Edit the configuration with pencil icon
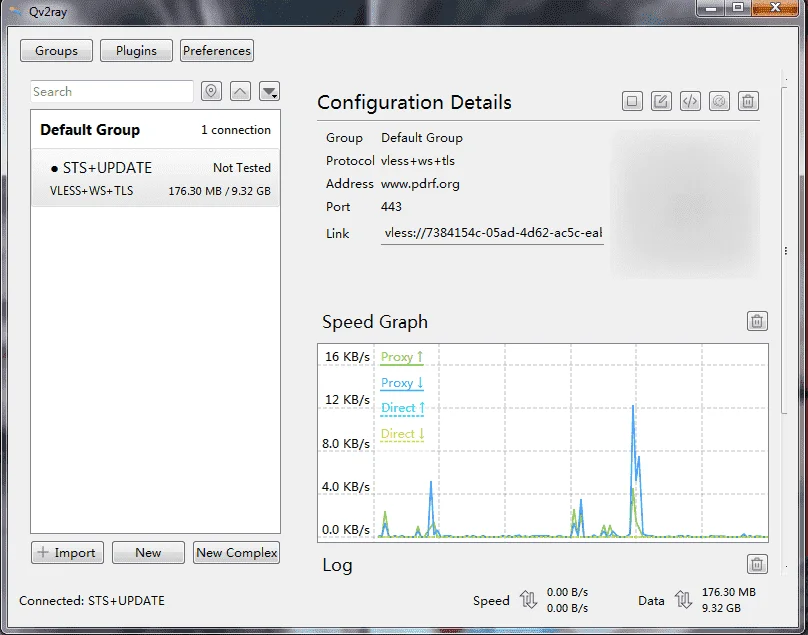Screen dimensions: 808x635 click(x=661, y=101)
